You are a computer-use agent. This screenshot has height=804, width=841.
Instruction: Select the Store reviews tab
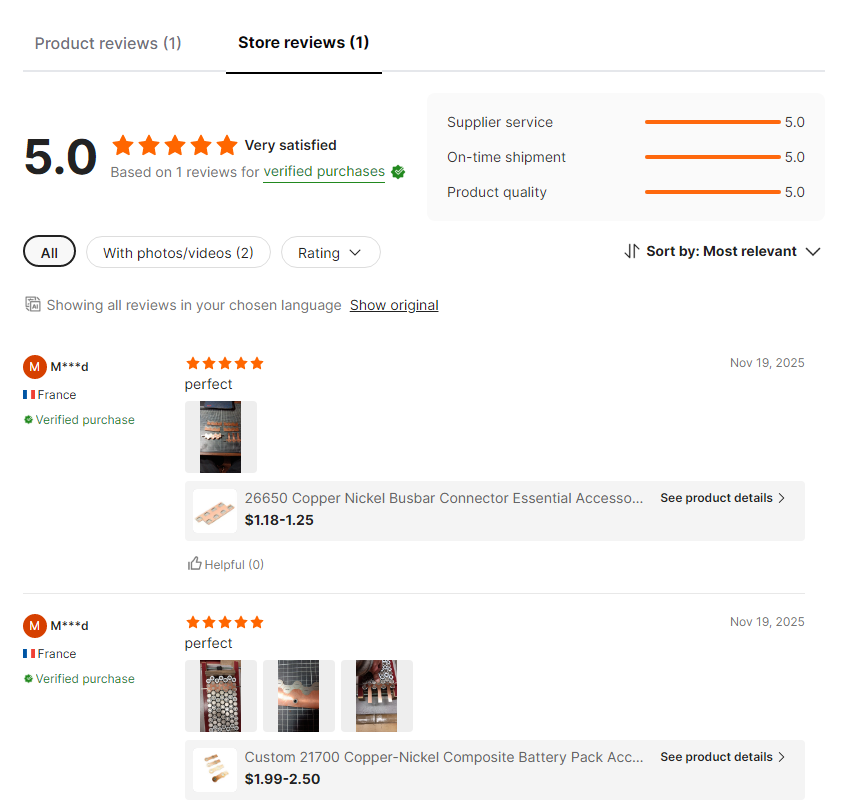(x=303, y=42)
